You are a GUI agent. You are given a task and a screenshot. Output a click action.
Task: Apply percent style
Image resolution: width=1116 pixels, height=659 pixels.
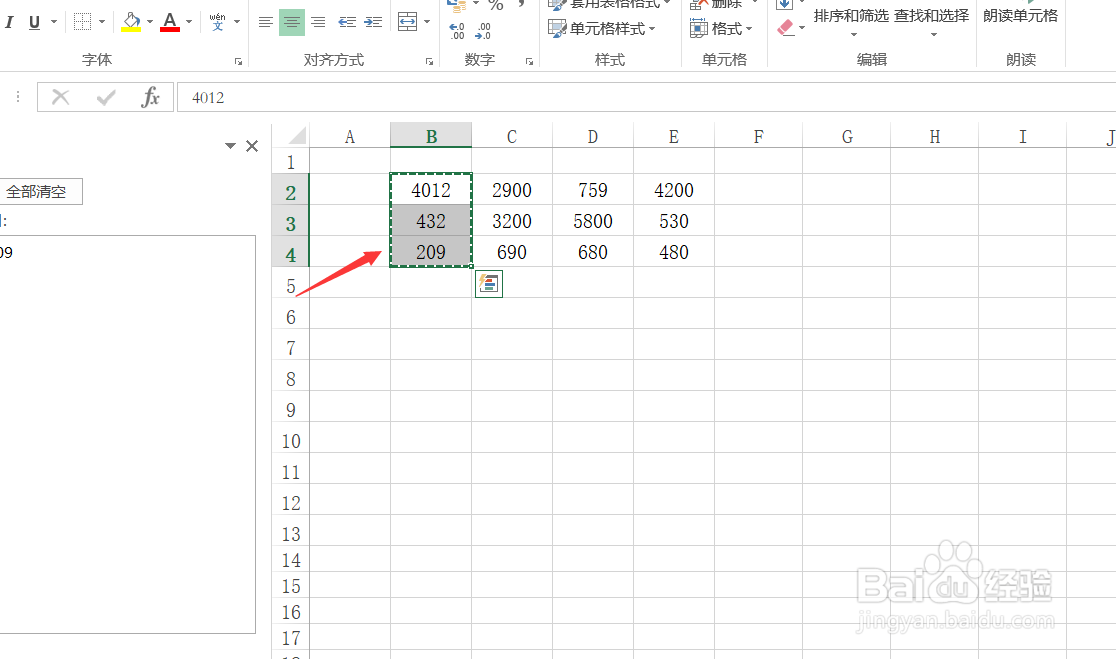[x=496, y=5]
